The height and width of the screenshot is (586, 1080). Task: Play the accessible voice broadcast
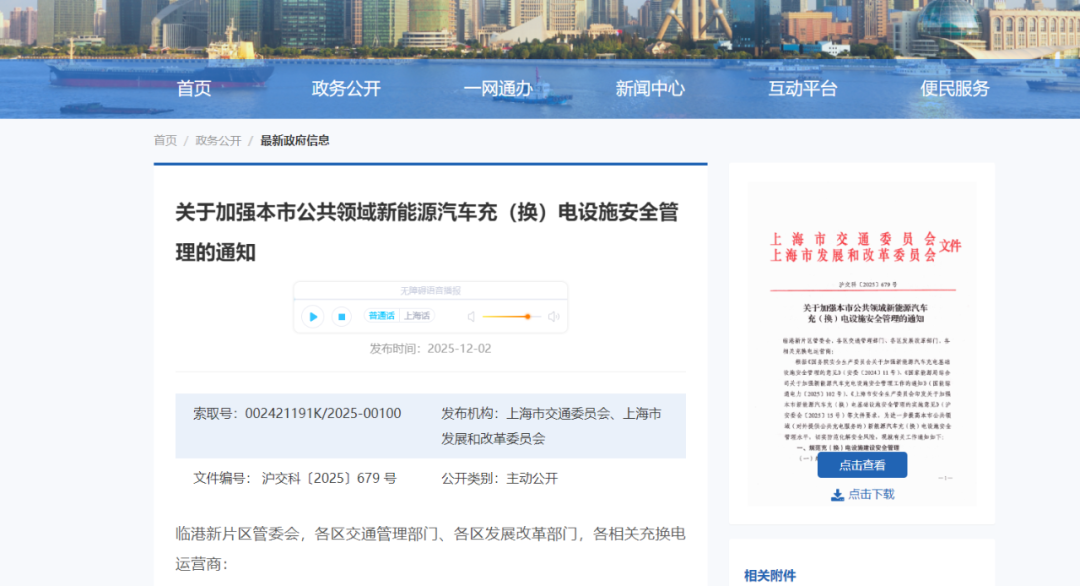pyautogui.click(x=312, y=316)
